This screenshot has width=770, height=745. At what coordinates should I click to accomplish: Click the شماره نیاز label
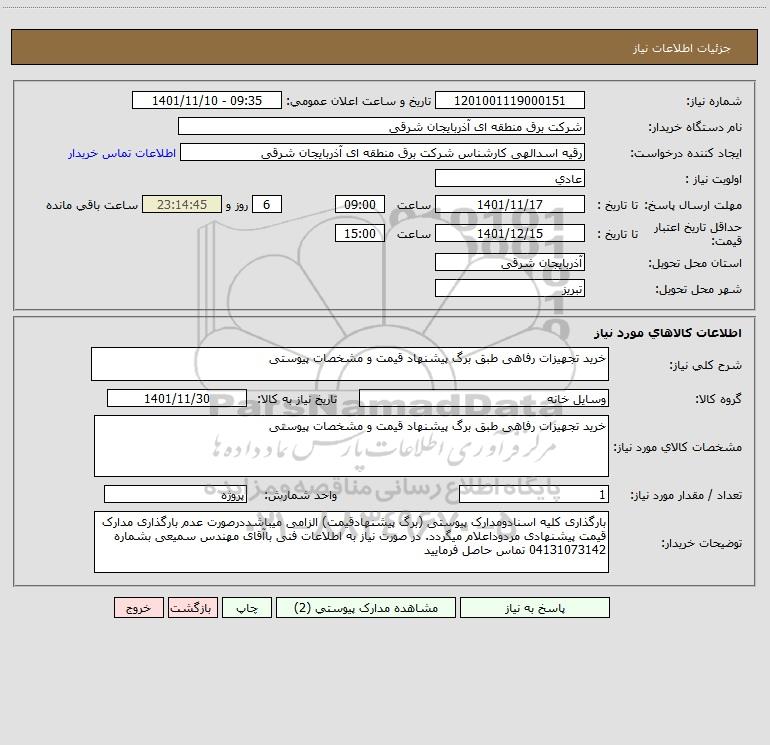point(714,101)
